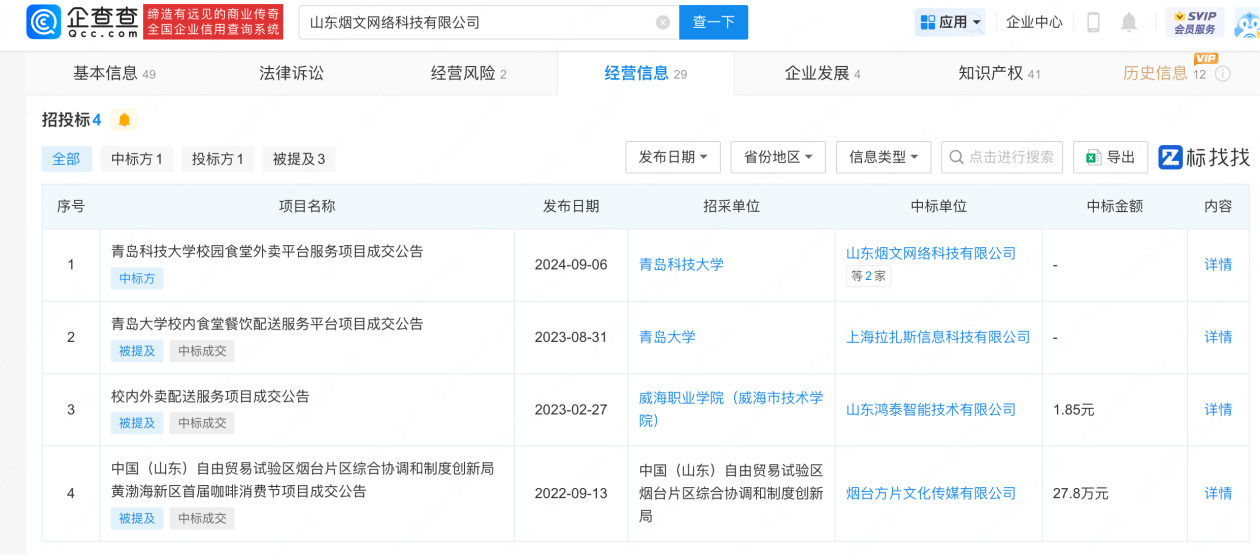Select the 全部 filter chip
This screenshot has width=1260, height=555.
tap(67, 159)
